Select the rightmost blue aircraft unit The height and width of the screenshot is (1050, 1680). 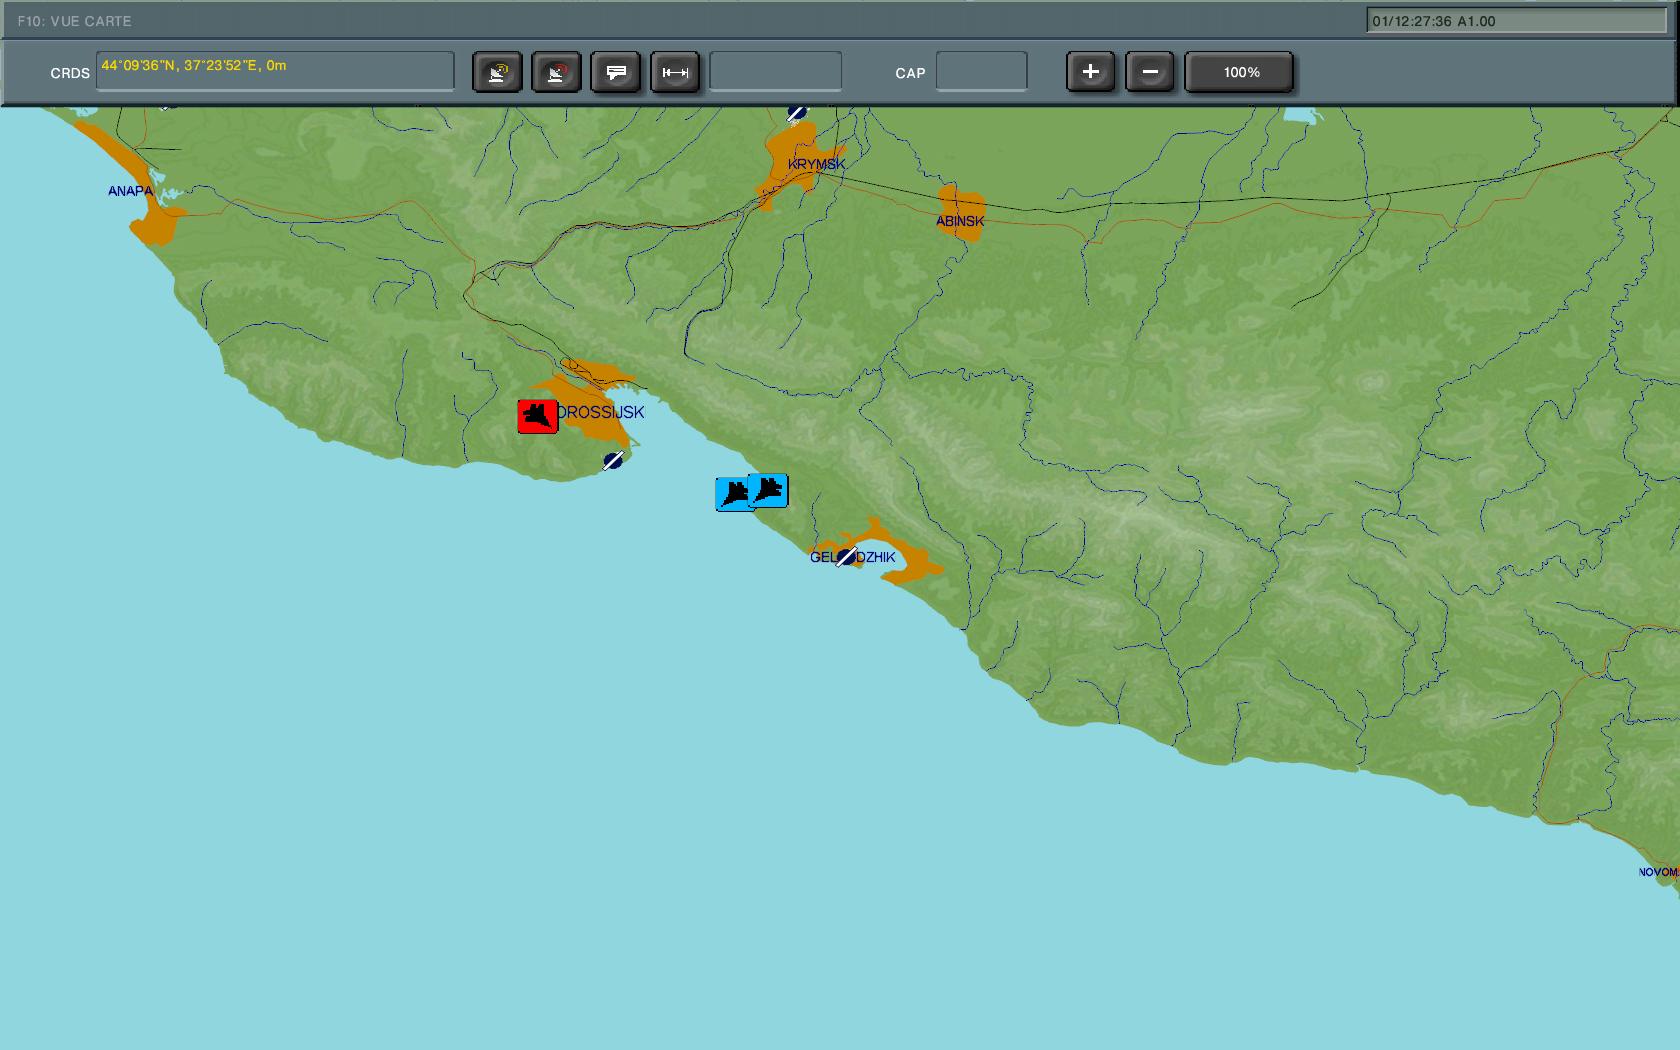click(769, 490)
